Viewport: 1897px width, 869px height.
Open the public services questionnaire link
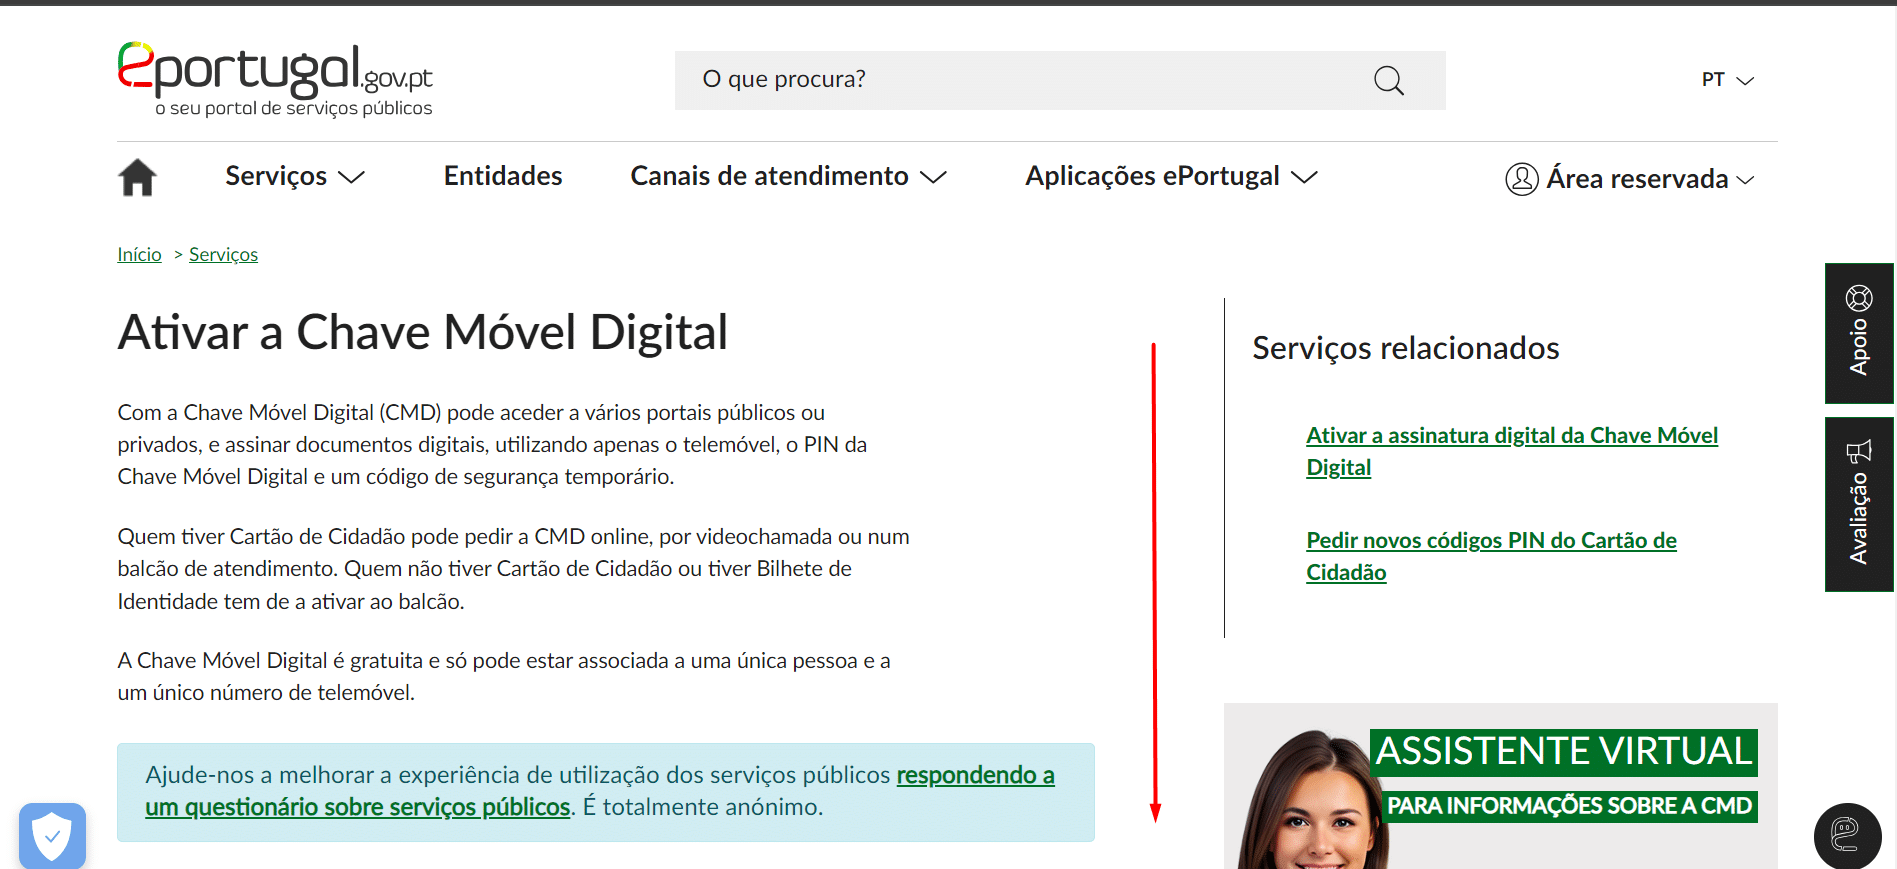(x=600, y=791)
